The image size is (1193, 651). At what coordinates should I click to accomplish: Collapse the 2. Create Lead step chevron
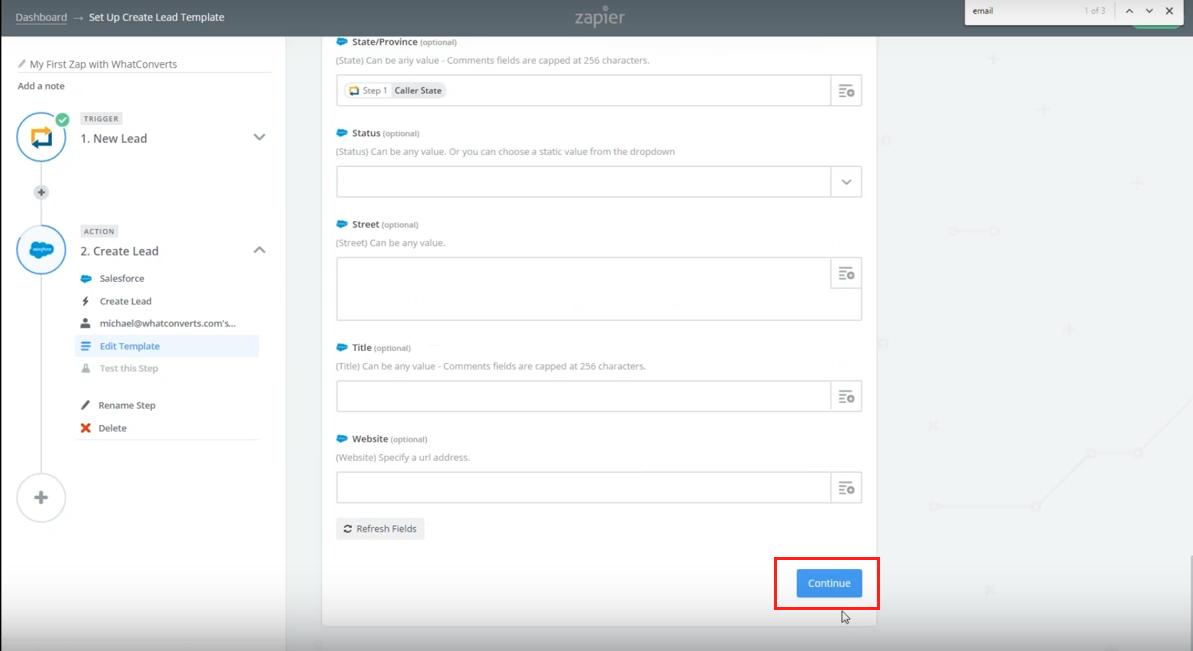(259, 250)
